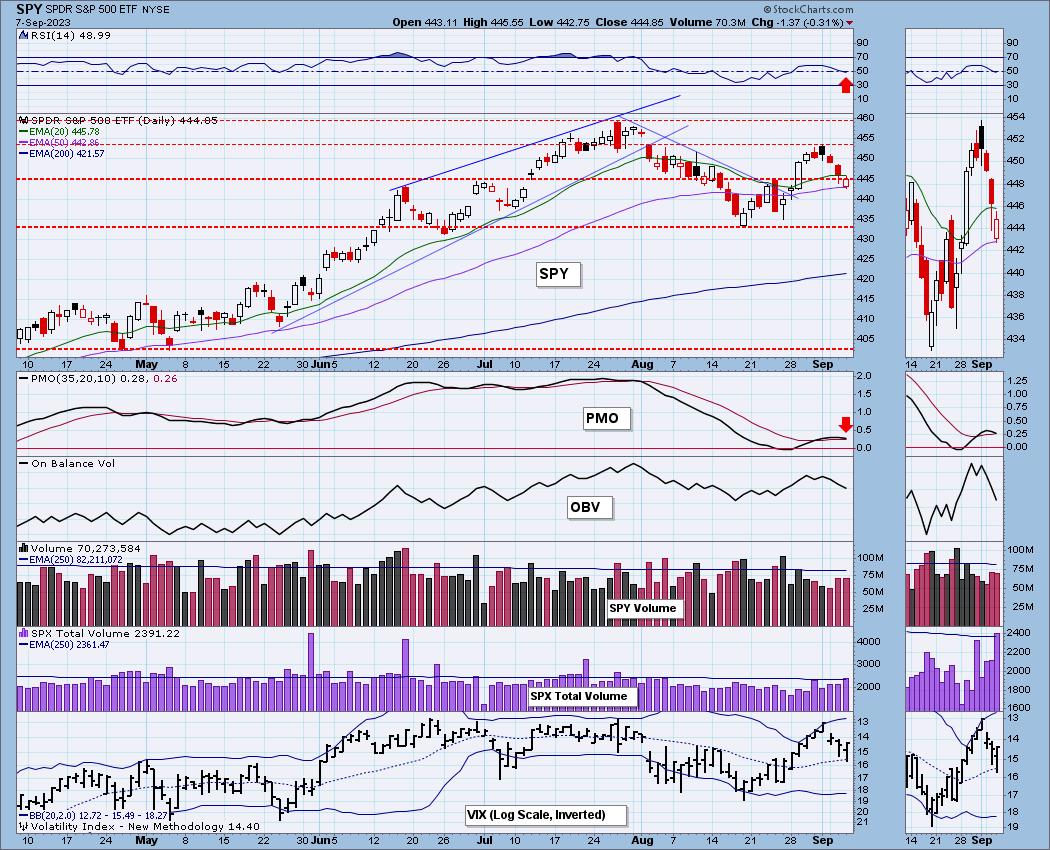The image size is (1050, 850).
Task: Click the Chg -1.37 (-0.31%) header value
Action: (x=798, y=22)
